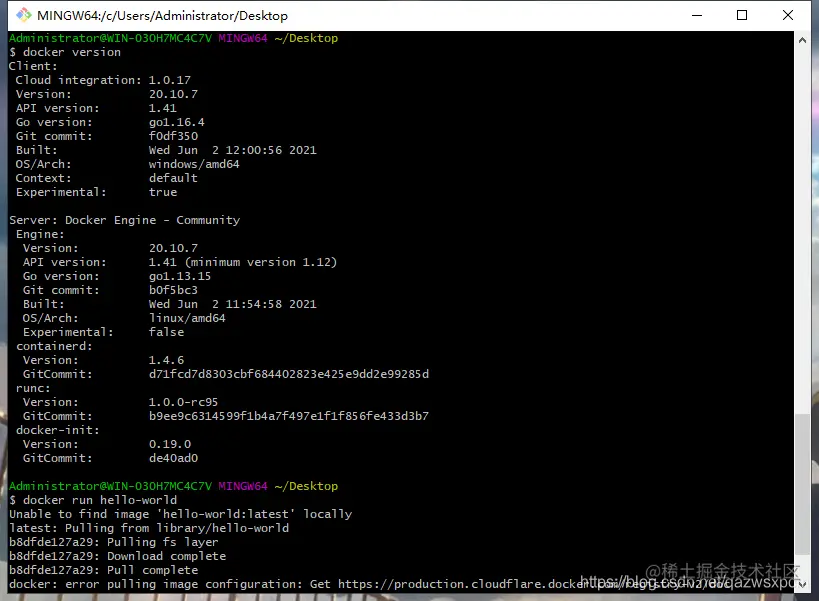This screenshot has height=601, width=819.
Task: Click 'Wed Jun 2 11:54:58 2021' built date
Action: (232, 304)
